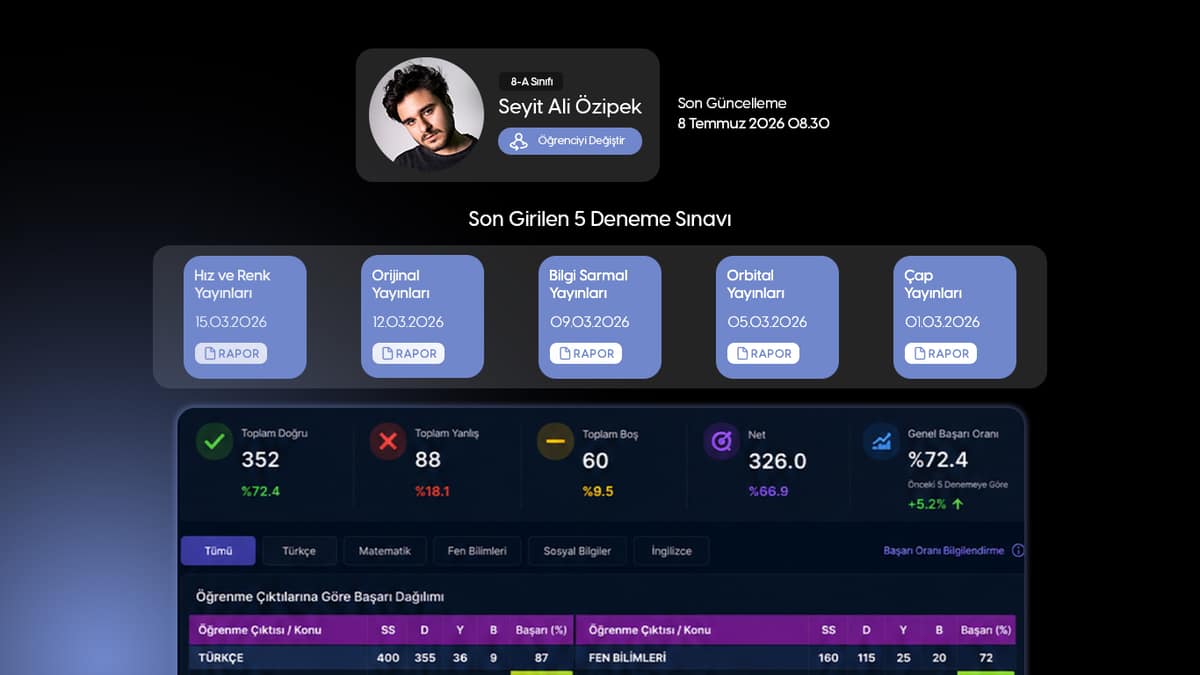Click the swap icon in Öğrenciyi Değiştir
Screen dimensions: 1200x675
pos(518,142)
